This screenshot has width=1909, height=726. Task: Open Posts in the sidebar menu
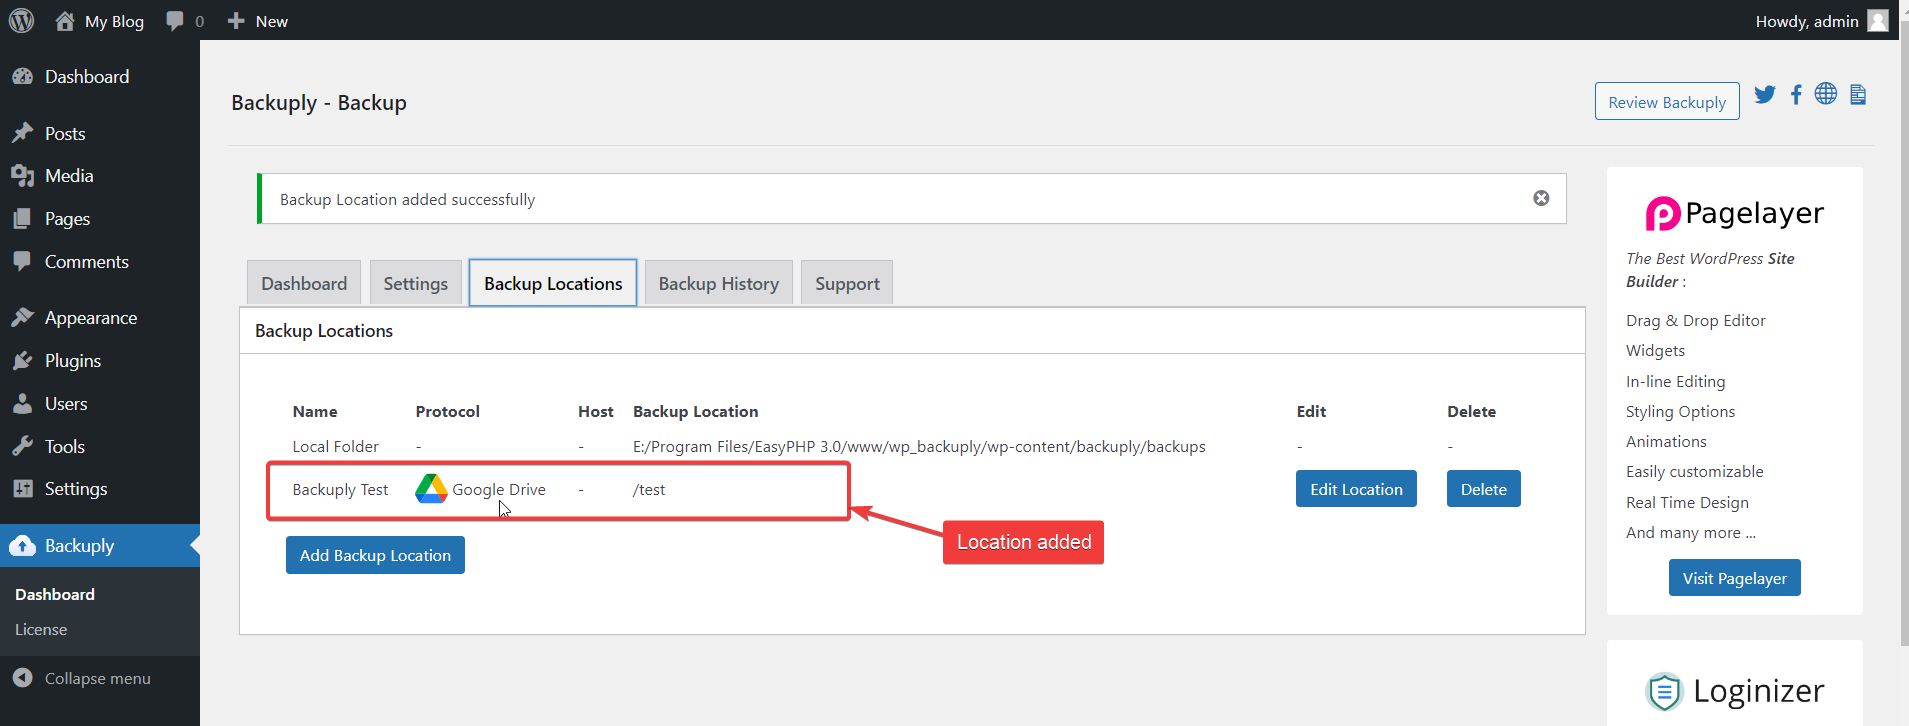100,133
